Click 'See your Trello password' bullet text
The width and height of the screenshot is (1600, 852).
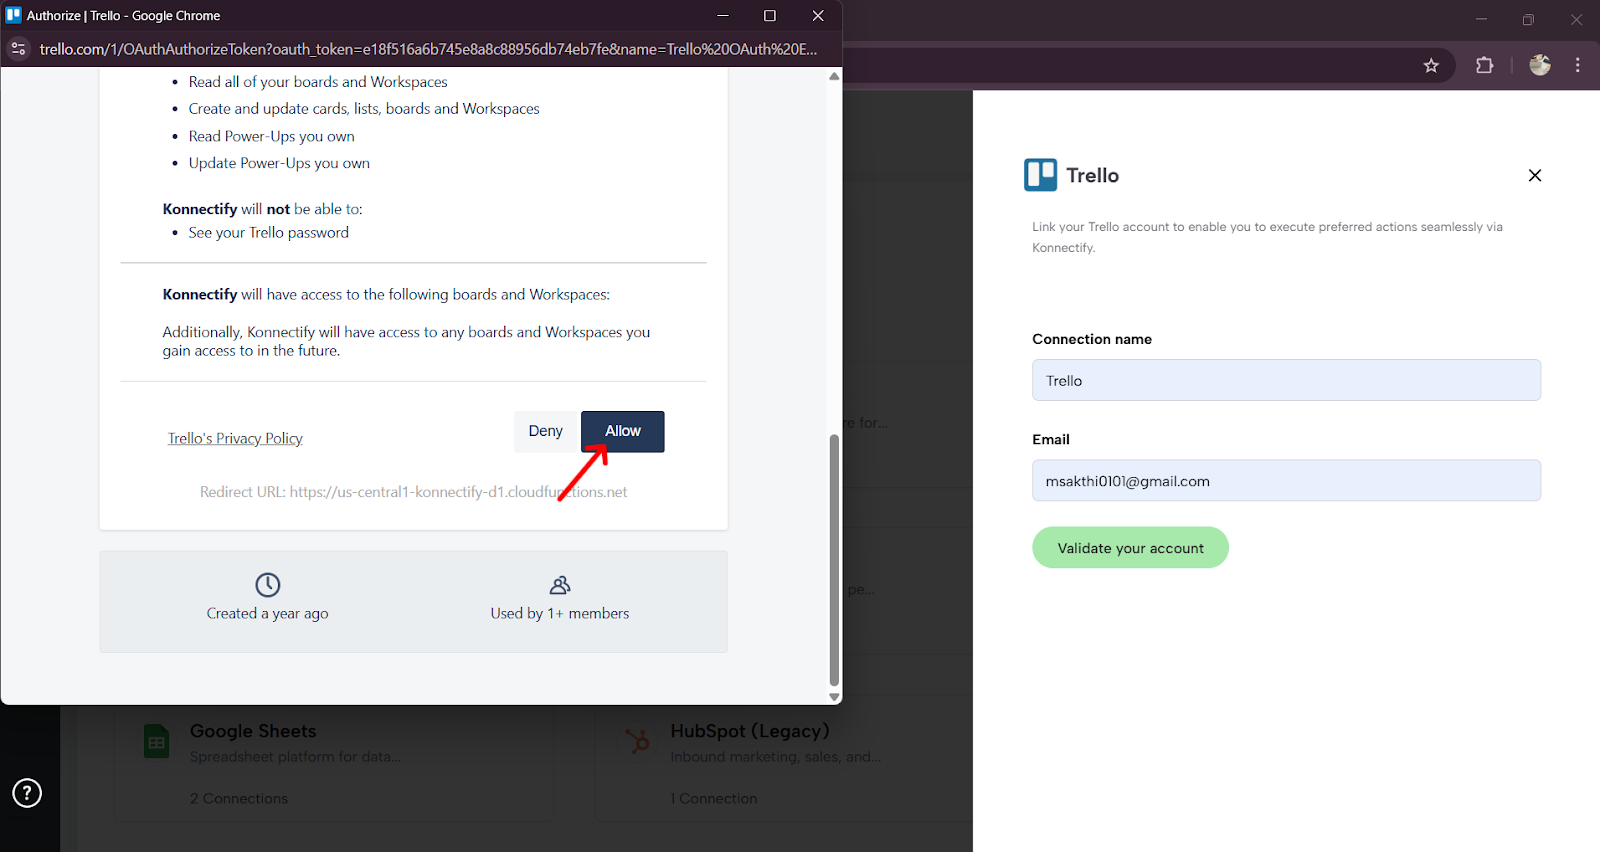pos(268,232)
